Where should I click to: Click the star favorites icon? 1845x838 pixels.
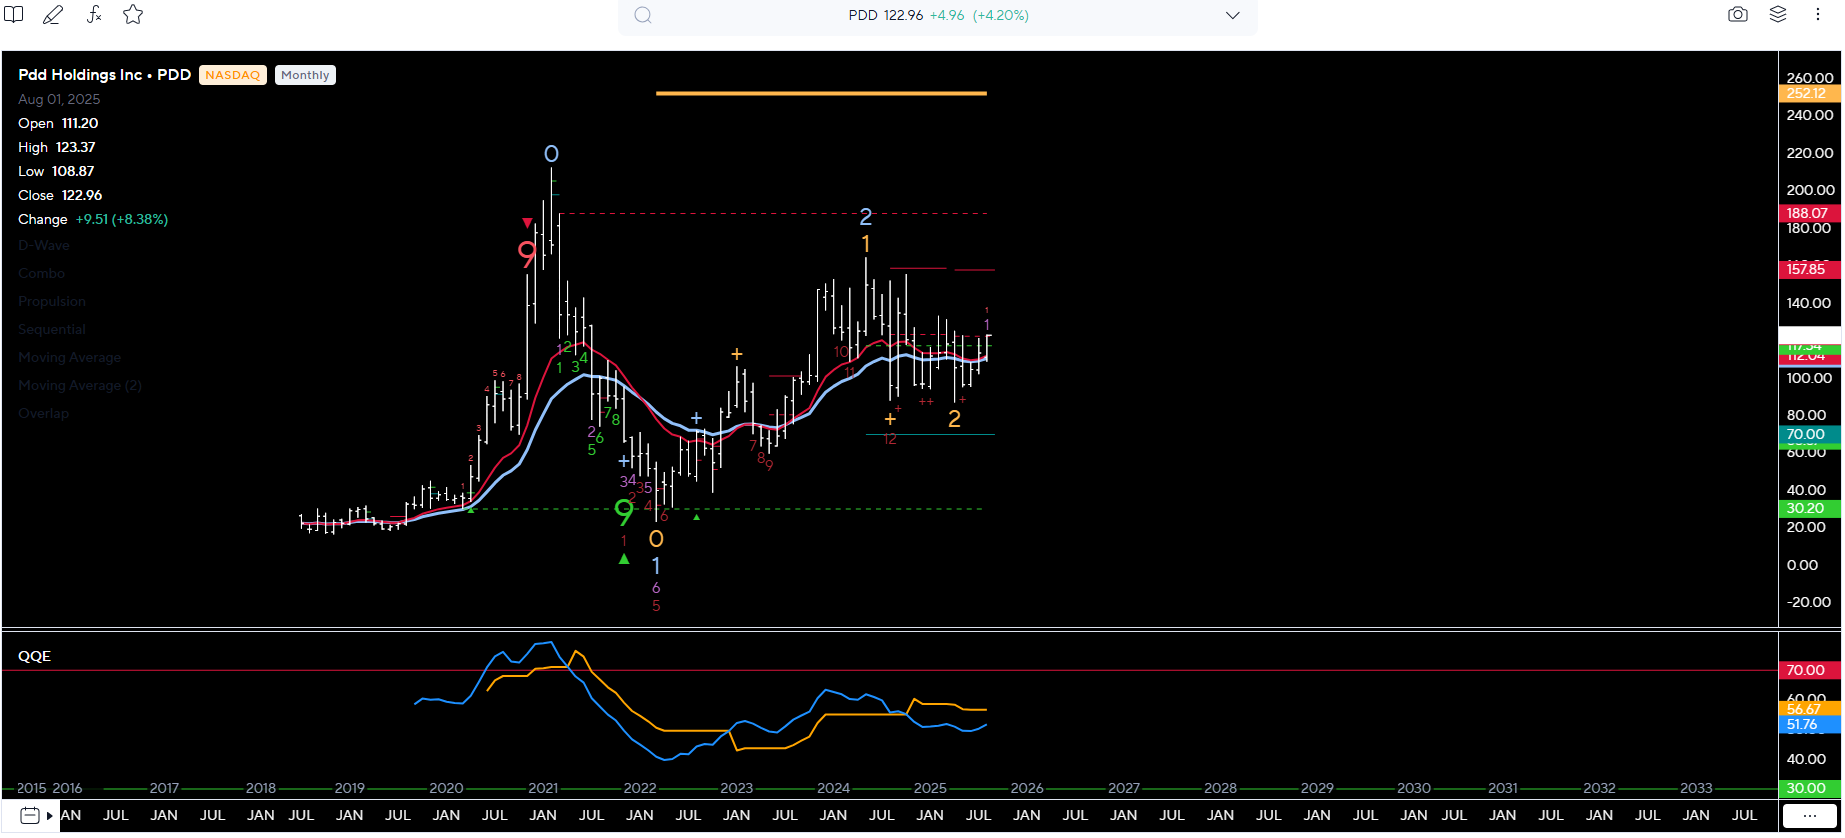click(133, 15)
